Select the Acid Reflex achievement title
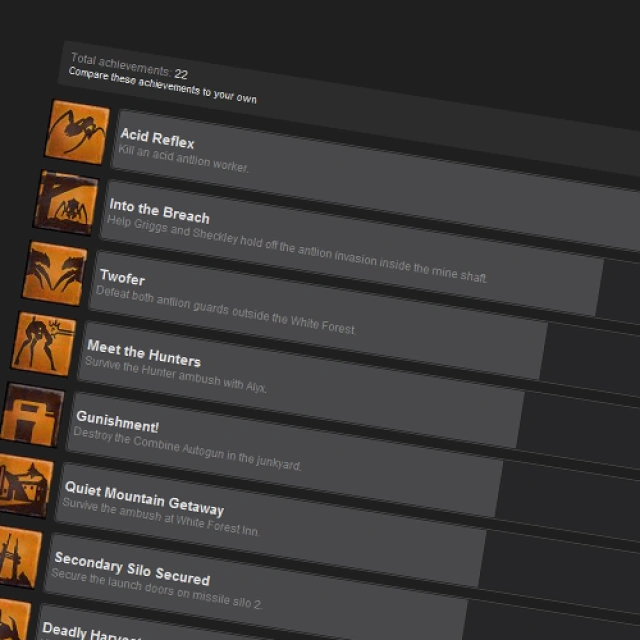The height and width of the screenshot is (640, 640). 157,139
